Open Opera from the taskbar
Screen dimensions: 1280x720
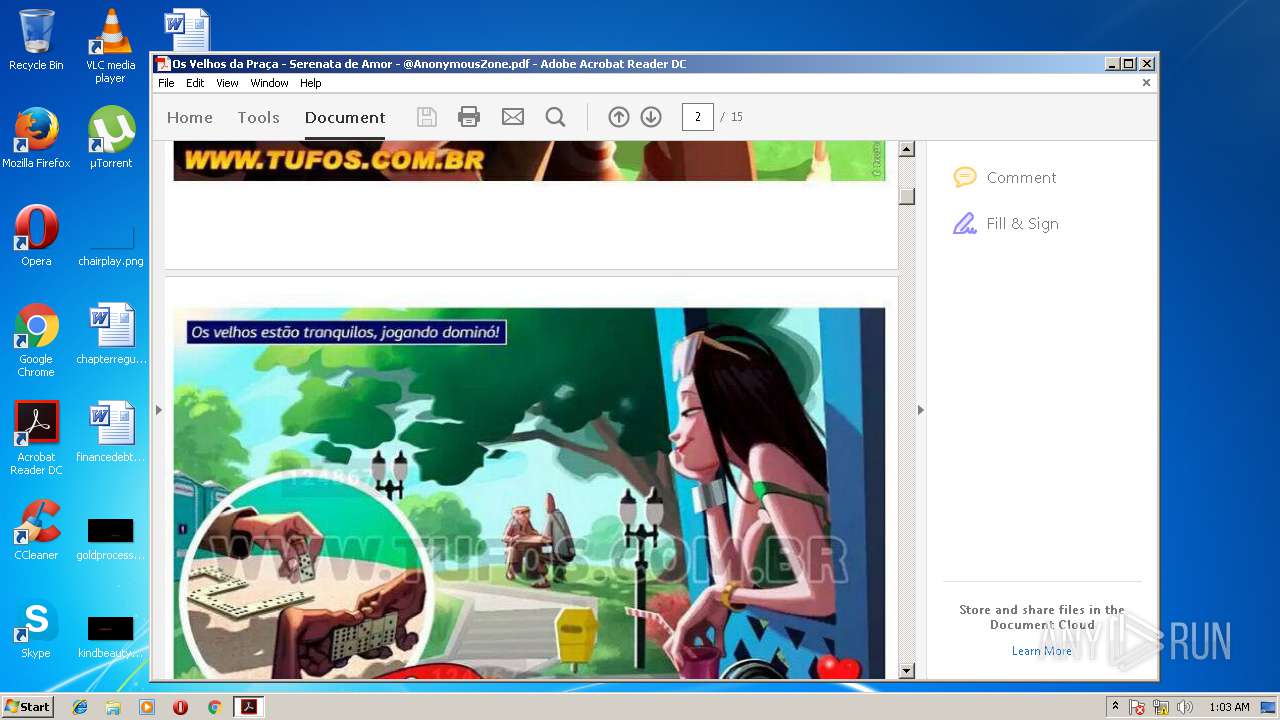(x=180, y=707)
